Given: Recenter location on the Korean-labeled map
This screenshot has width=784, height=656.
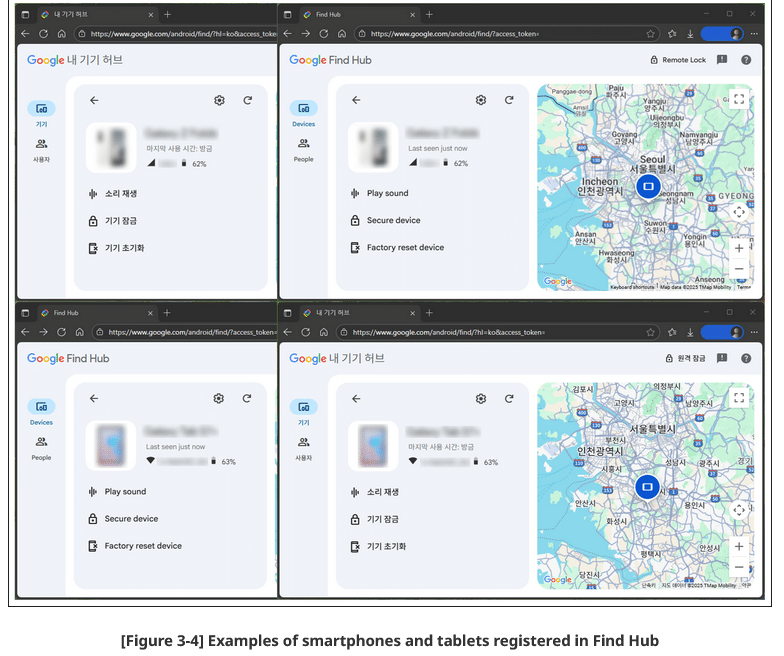Looking at the screenshot, I should pos(738,510).
